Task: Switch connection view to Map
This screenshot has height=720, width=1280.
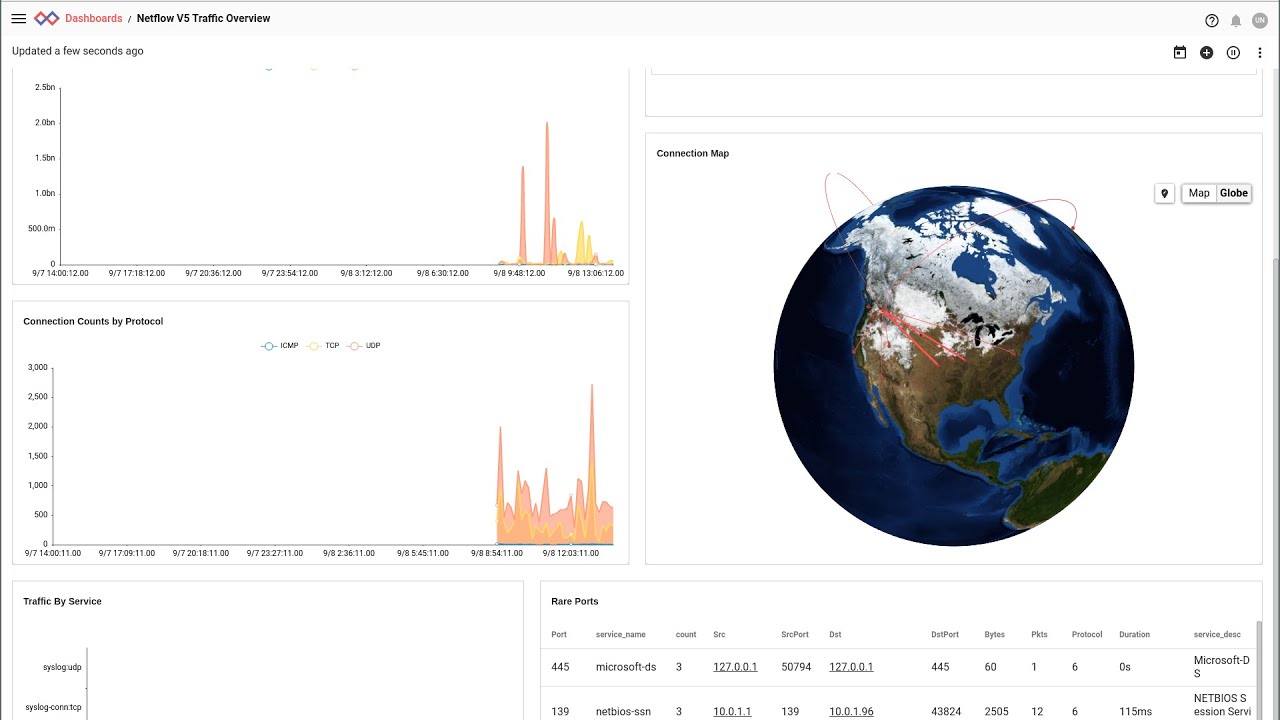Action: coord(1199,193)
